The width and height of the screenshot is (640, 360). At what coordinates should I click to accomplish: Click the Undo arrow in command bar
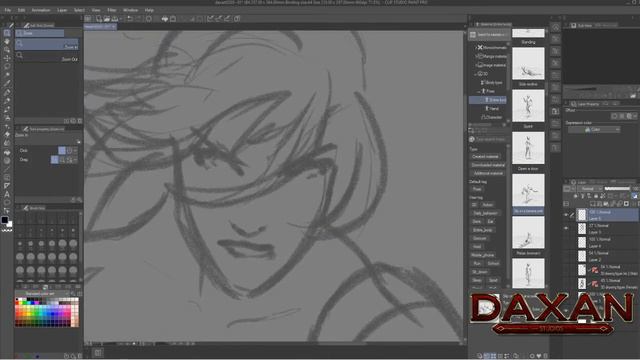click(130, 19)
